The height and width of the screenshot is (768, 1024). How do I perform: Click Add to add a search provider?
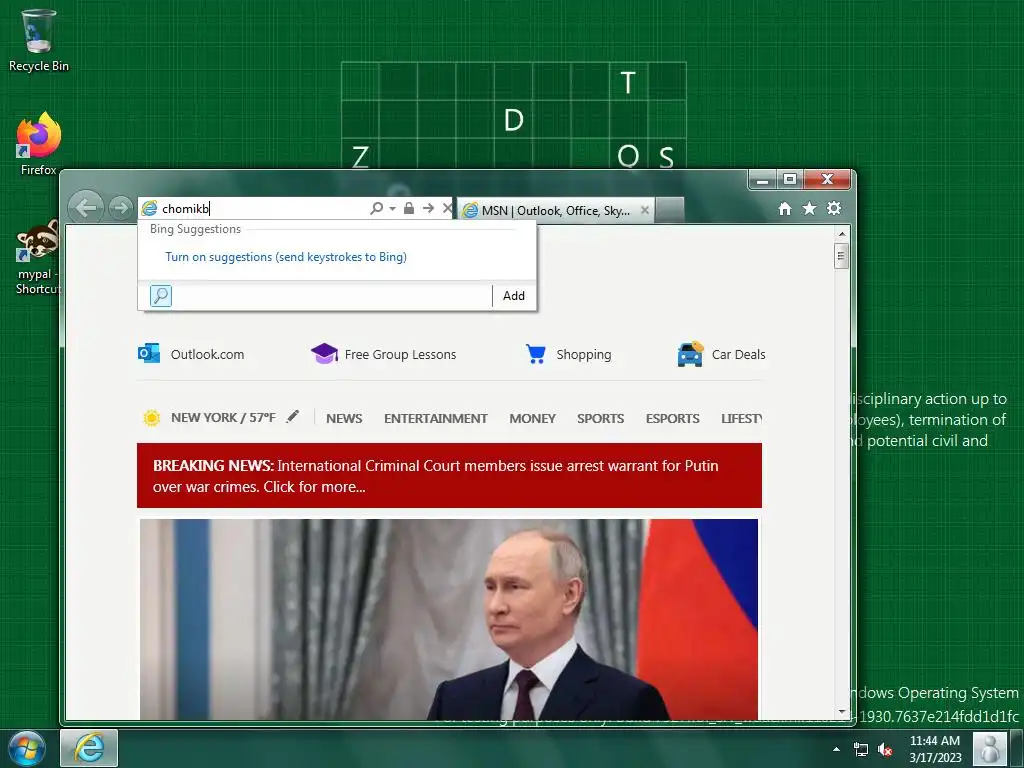coord(514,296)
